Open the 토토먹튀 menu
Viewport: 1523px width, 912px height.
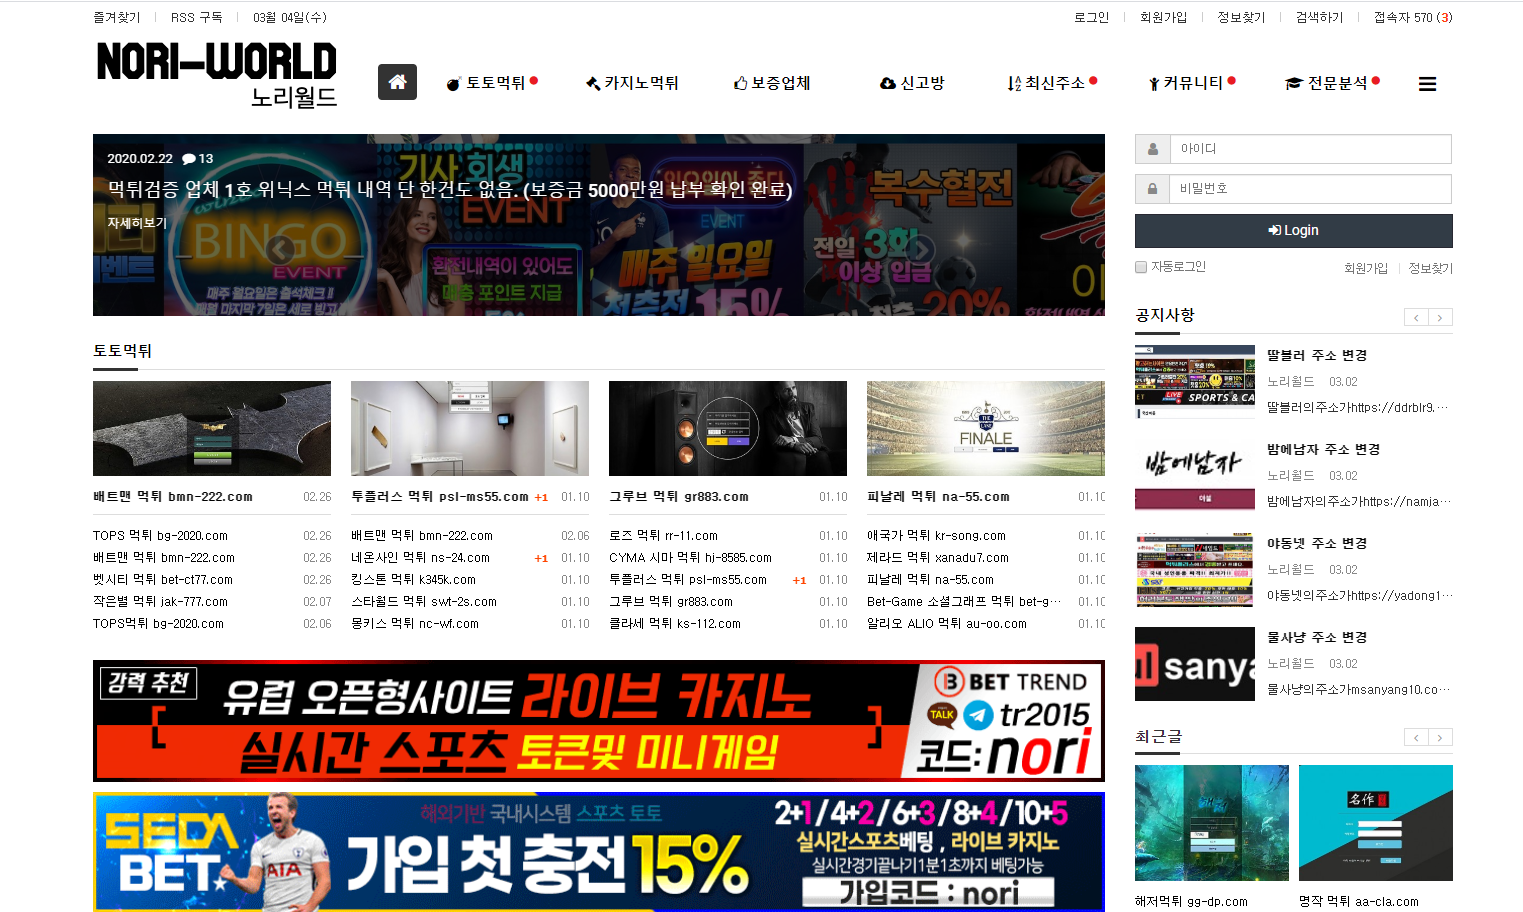click(x=491, y=83)
